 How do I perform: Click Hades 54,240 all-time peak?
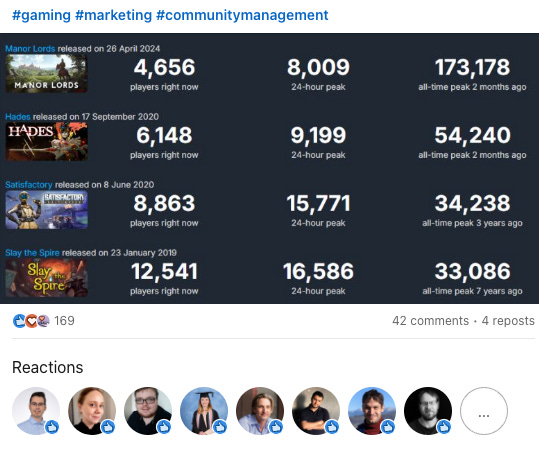(x=472, y=142)
